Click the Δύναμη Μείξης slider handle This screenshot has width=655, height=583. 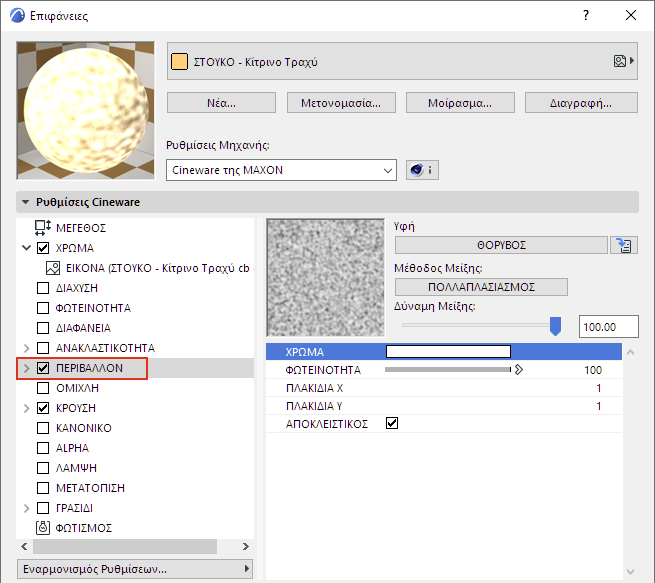555,326
